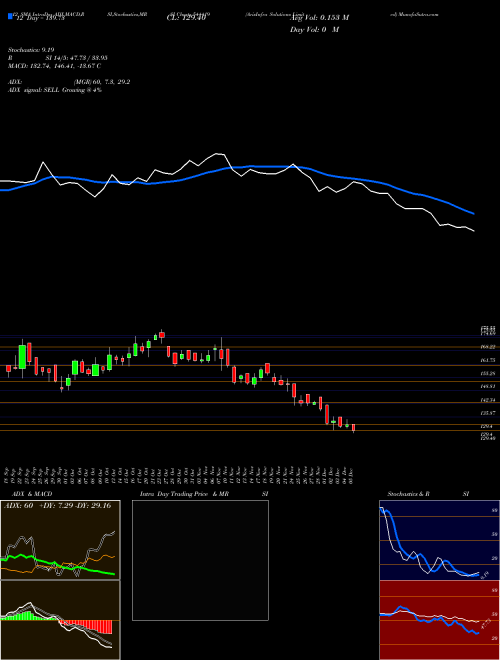500x660 pixels.
Task: Click 'ADX signal: SELL Growing @ 4%' text
Action: point(55,90)
